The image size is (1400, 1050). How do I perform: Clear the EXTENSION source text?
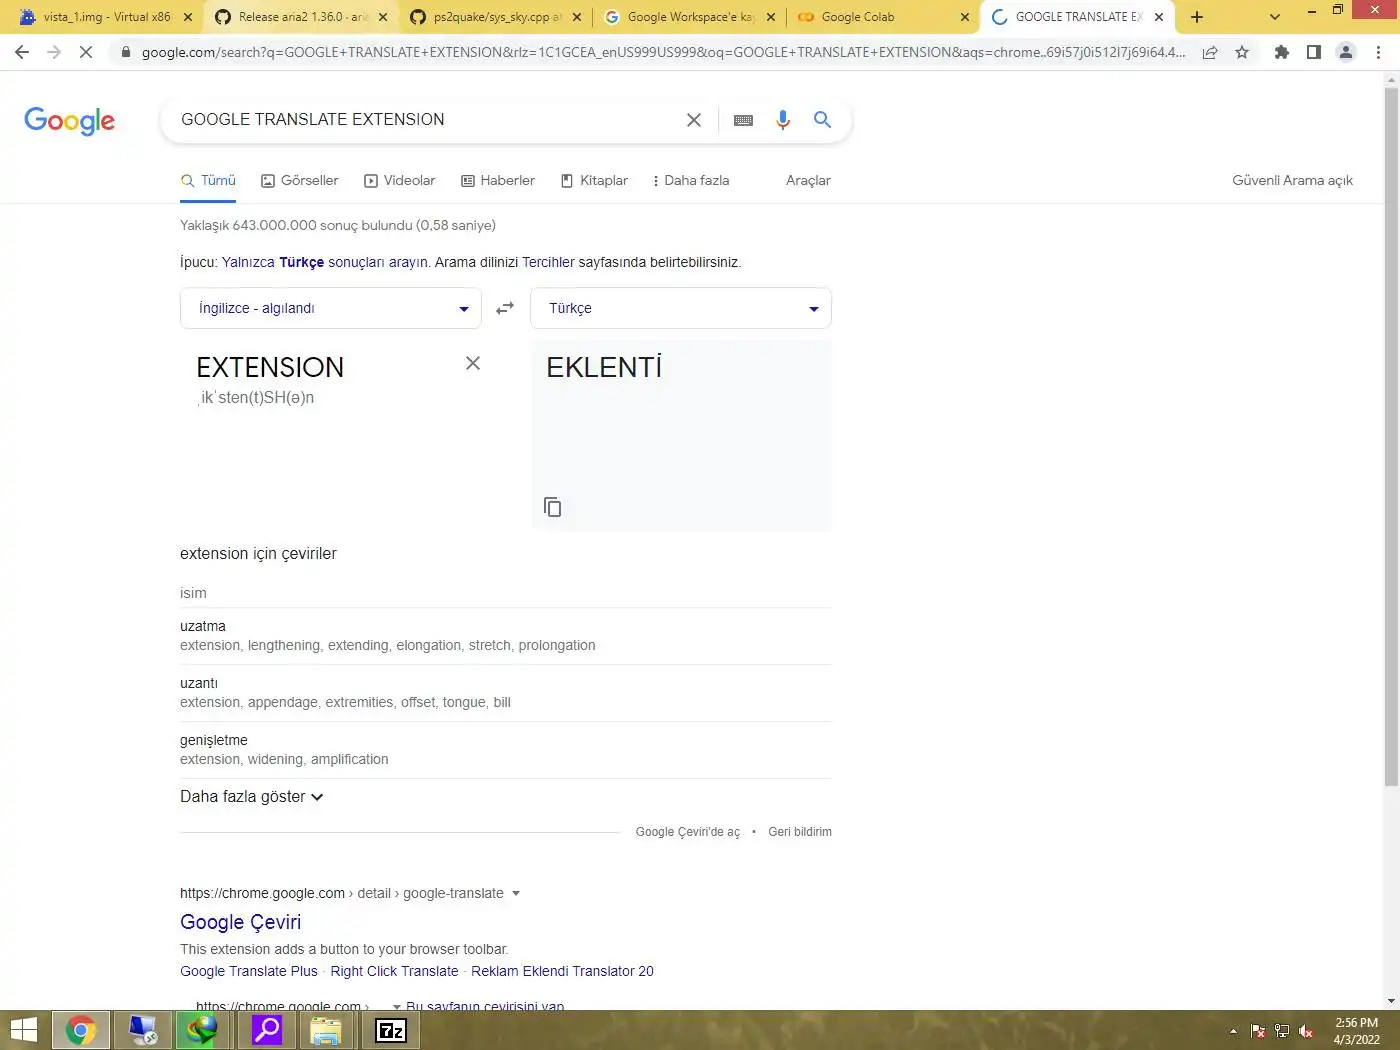pos(473,363)
